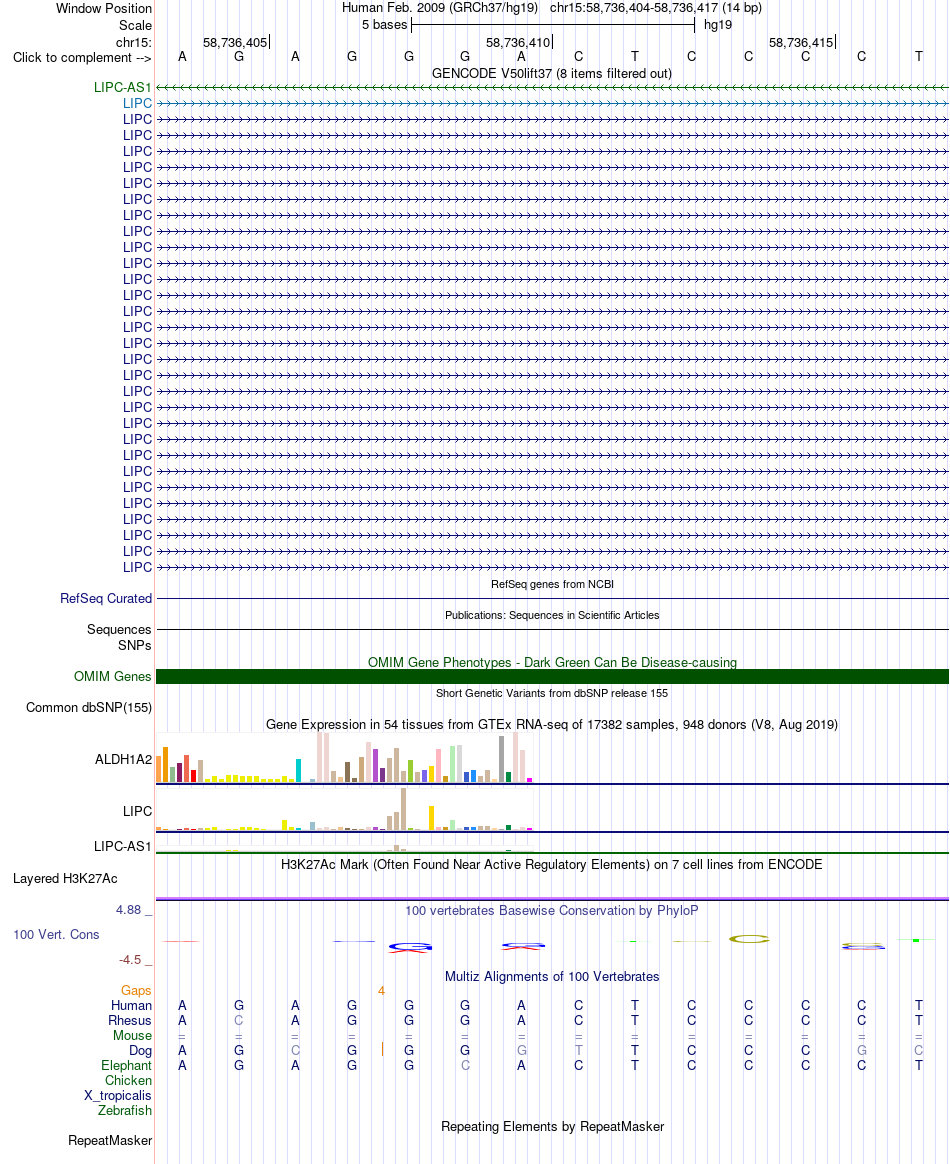This screenshot has width=950, height=1164.
Task: Click the Window Position track label
Action: point(104,8)
